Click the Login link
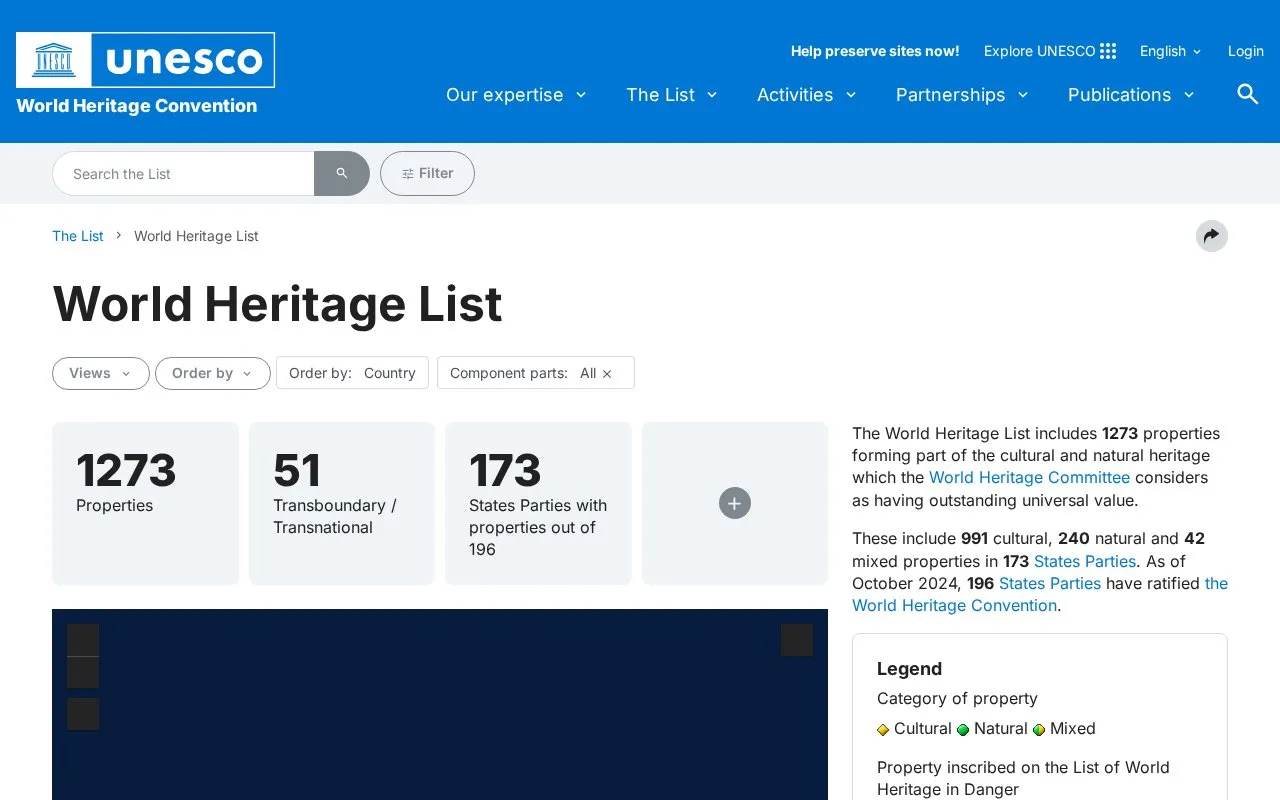 [x=1246, y=51]
